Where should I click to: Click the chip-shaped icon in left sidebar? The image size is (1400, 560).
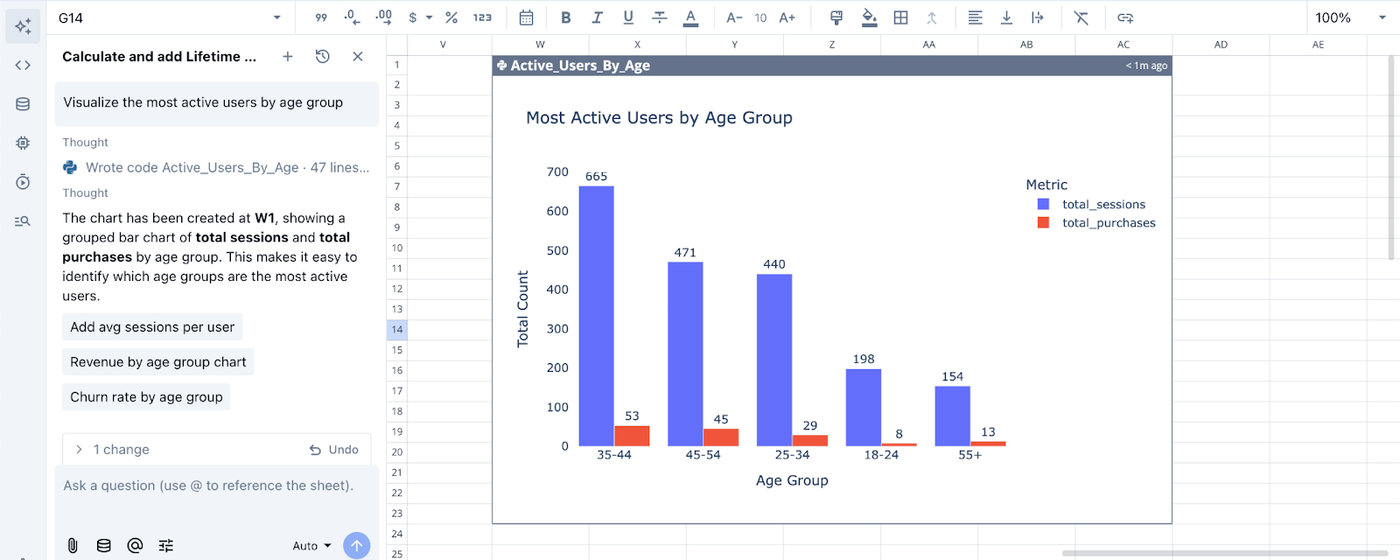click(23, 143)
